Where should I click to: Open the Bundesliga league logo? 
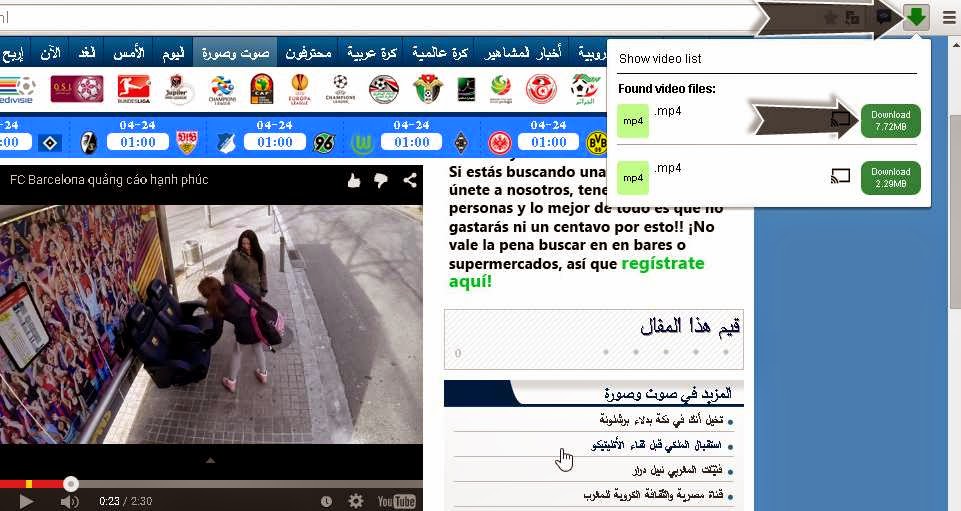(x=134, y=89)
